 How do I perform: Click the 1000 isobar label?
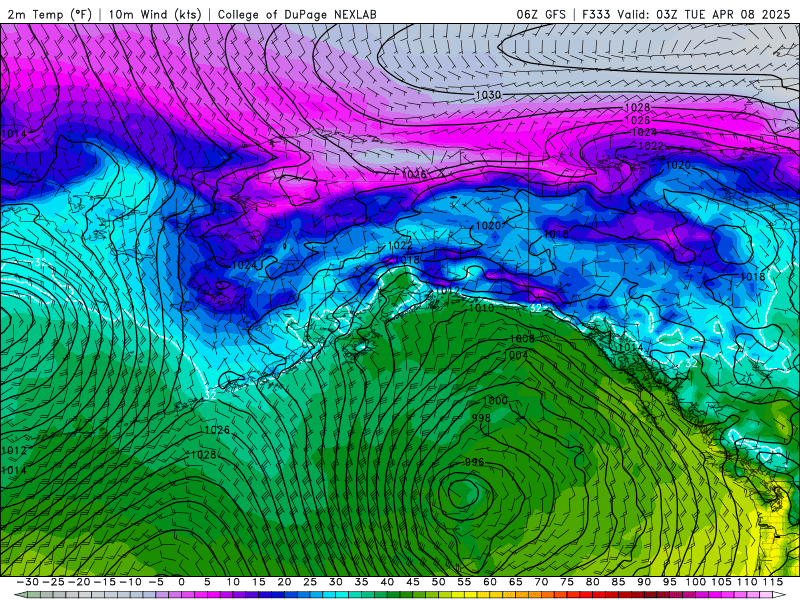[495, 401]
